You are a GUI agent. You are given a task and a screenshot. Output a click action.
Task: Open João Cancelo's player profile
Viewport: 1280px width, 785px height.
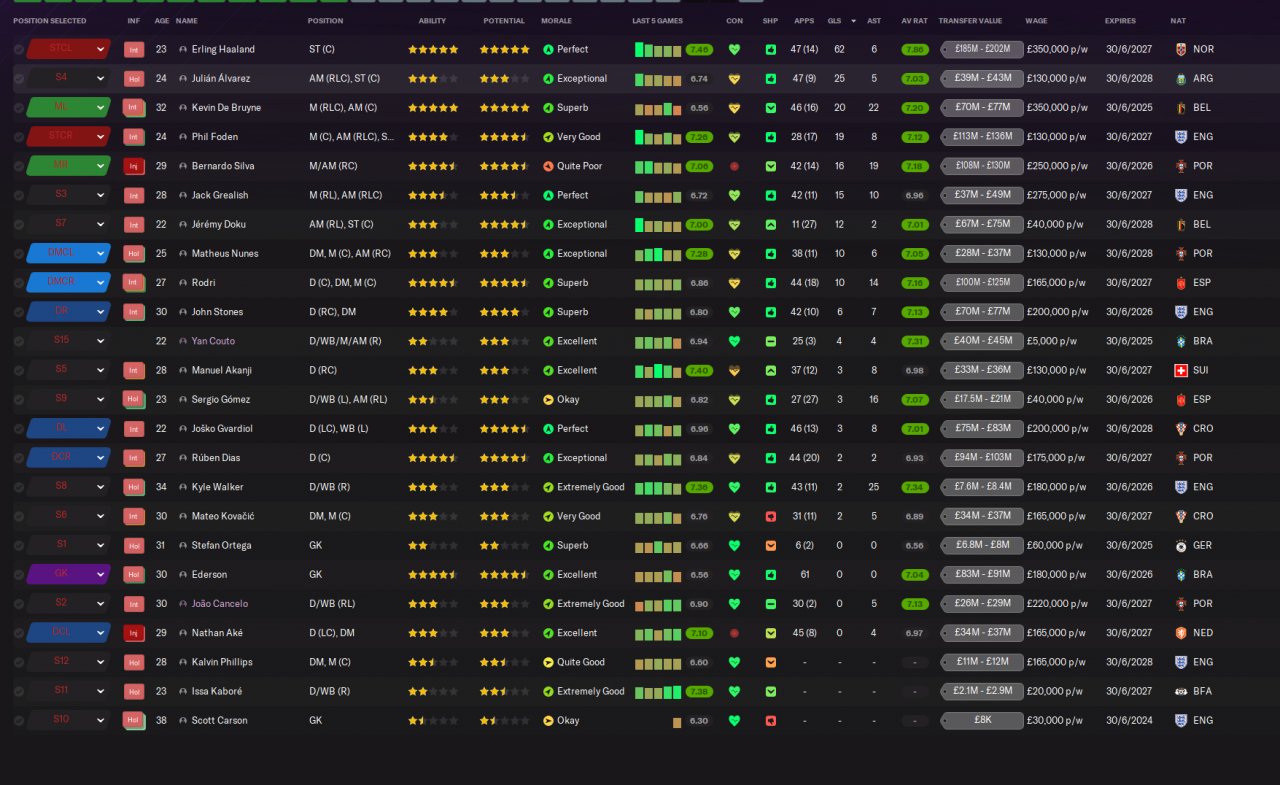point(220,604)
